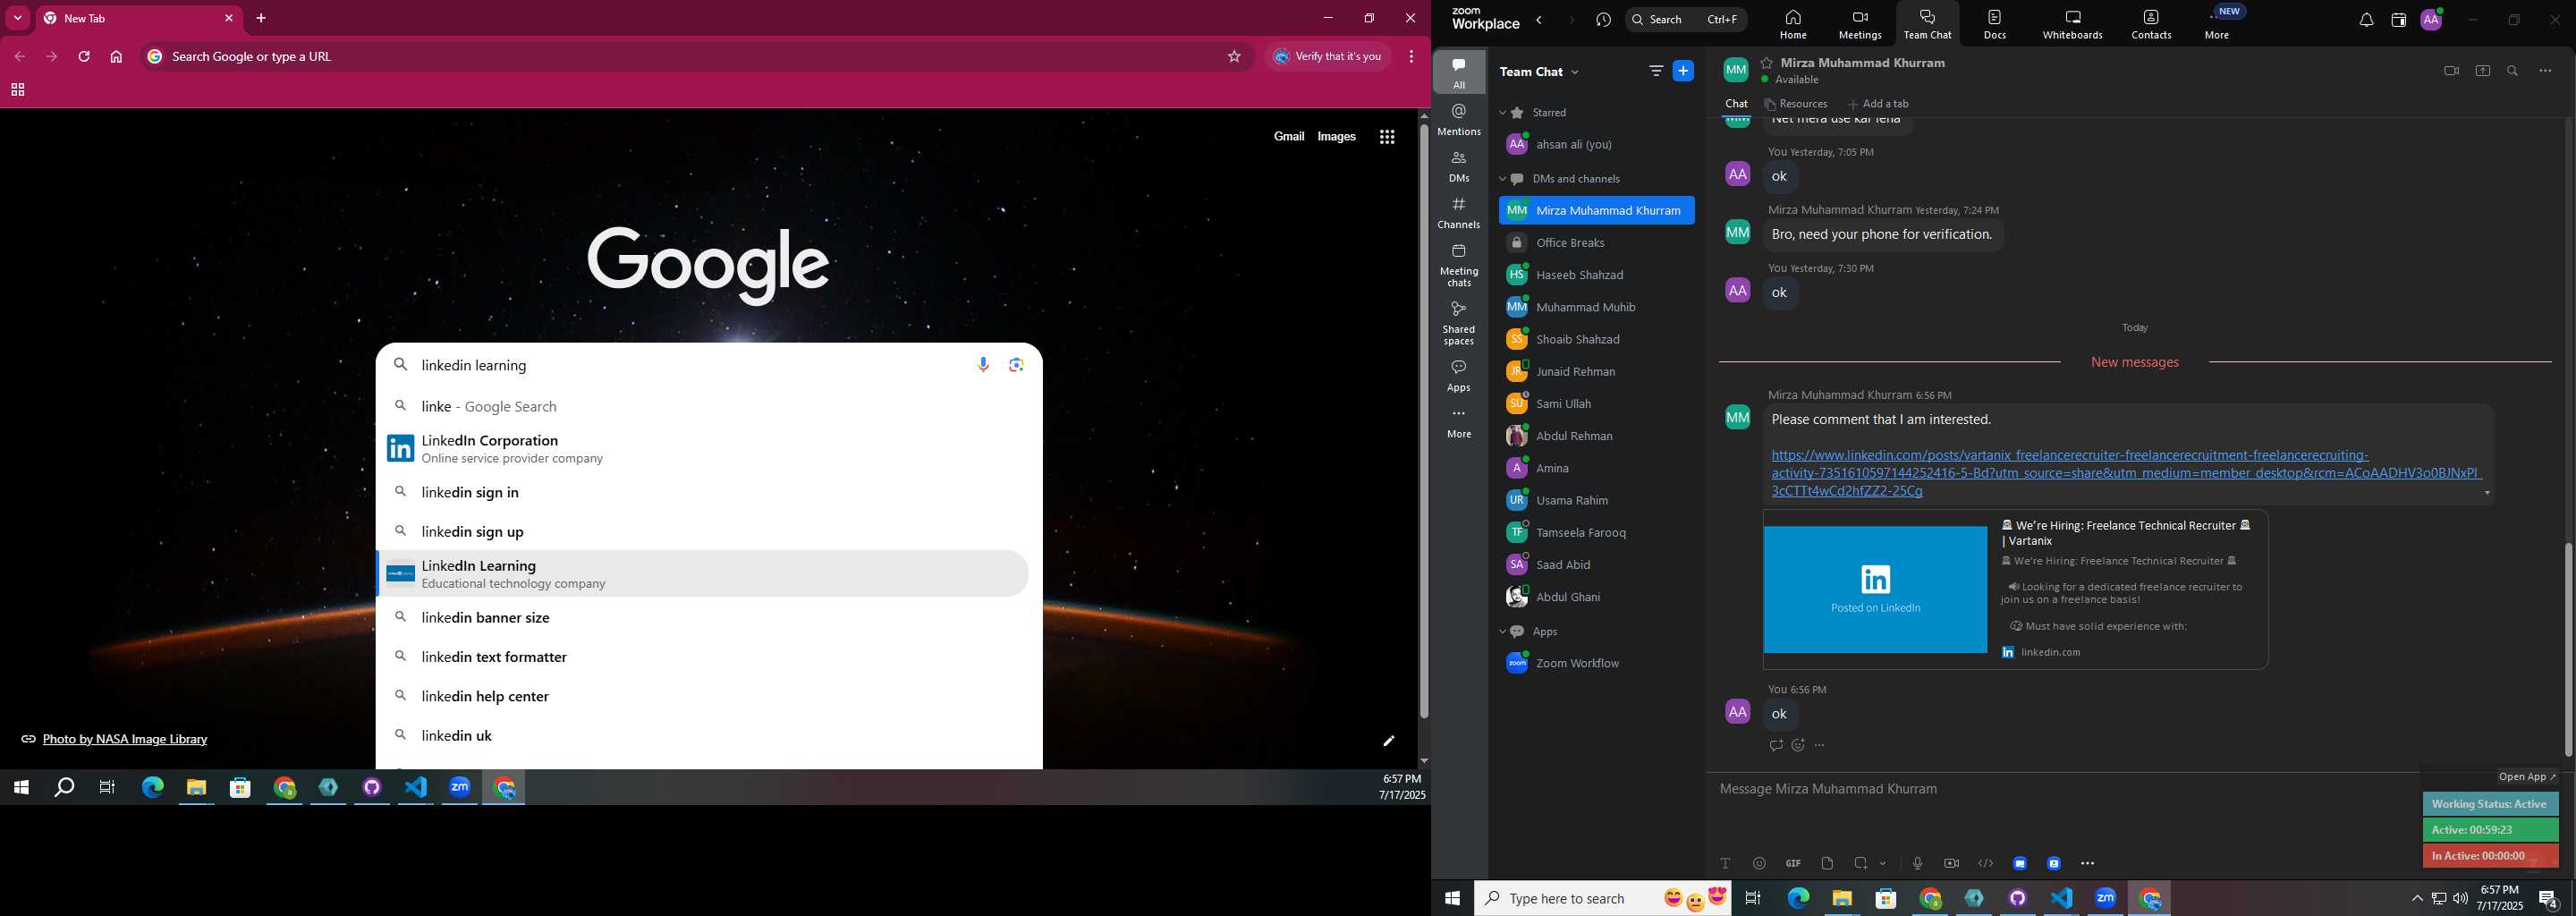The height and width of the screenshot is (916, 2576).
Task: Open Zoom notifications bell
Action: (x=2366, y=20)
